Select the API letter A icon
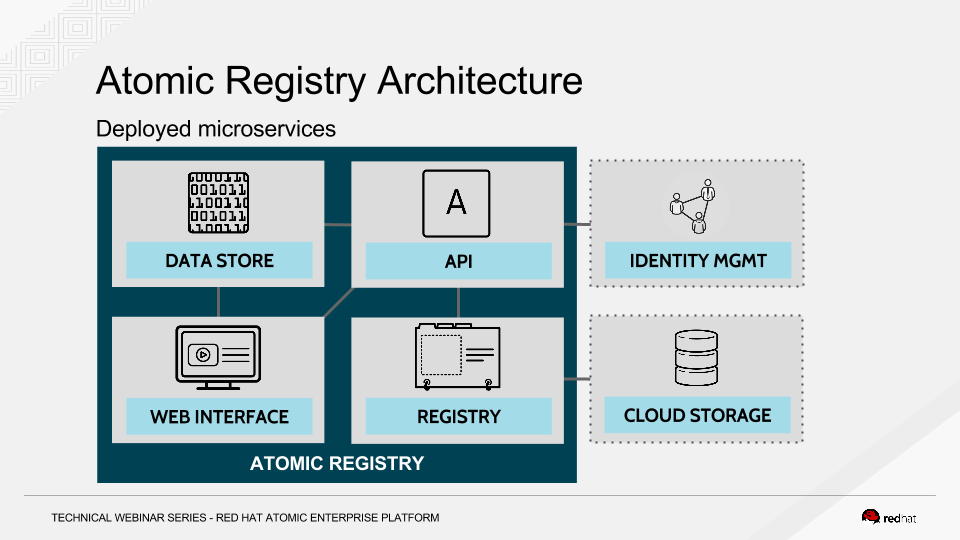960x540 pixels. (456, 202)
